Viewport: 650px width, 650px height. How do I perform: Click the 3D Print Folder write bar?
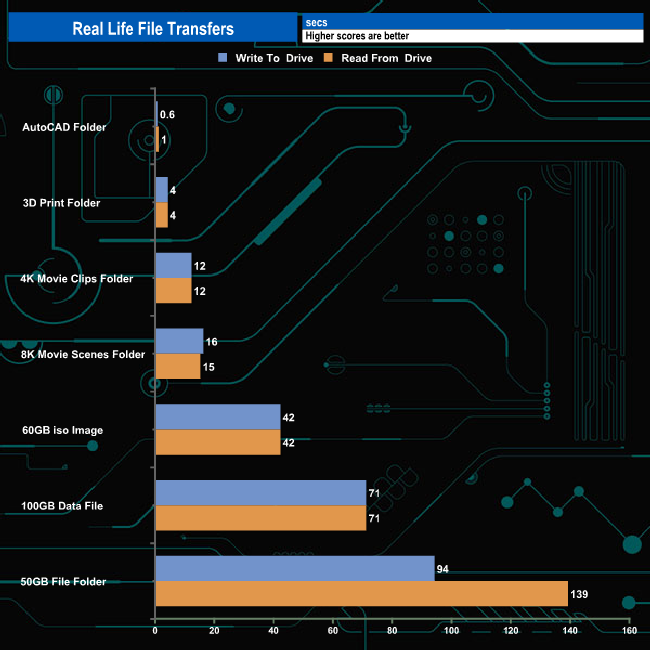point(162,190)
